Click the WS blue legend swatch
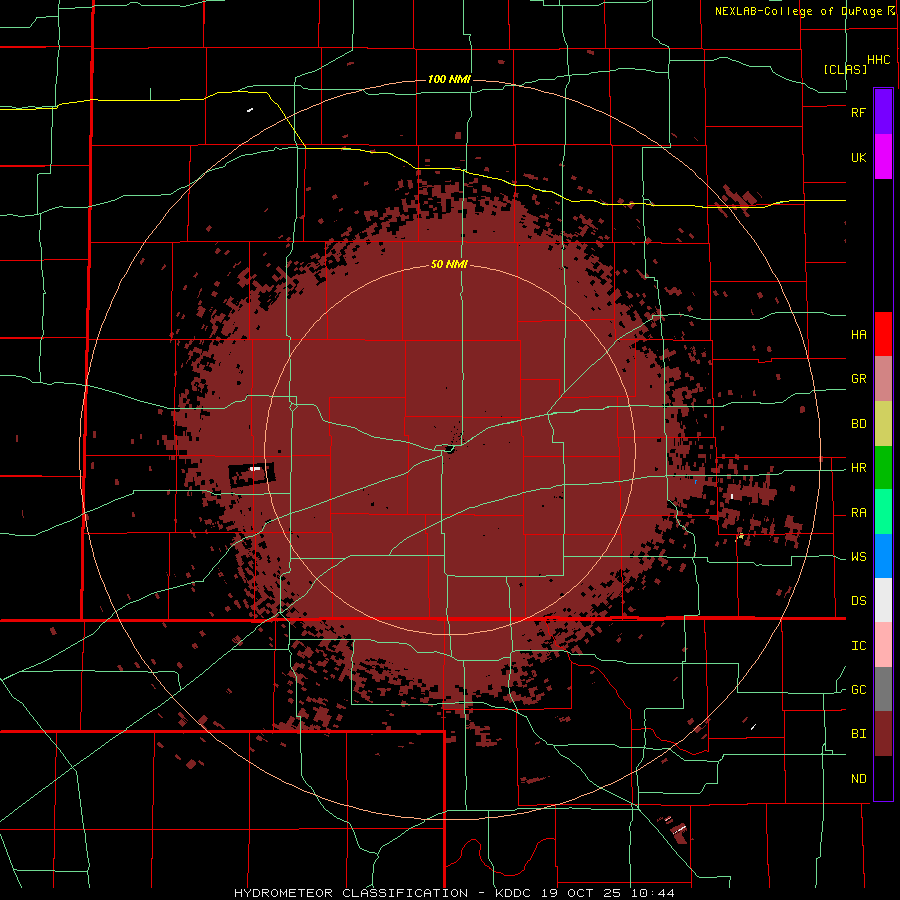The height and width of the screenshot is (900, 900). (883, 556)
